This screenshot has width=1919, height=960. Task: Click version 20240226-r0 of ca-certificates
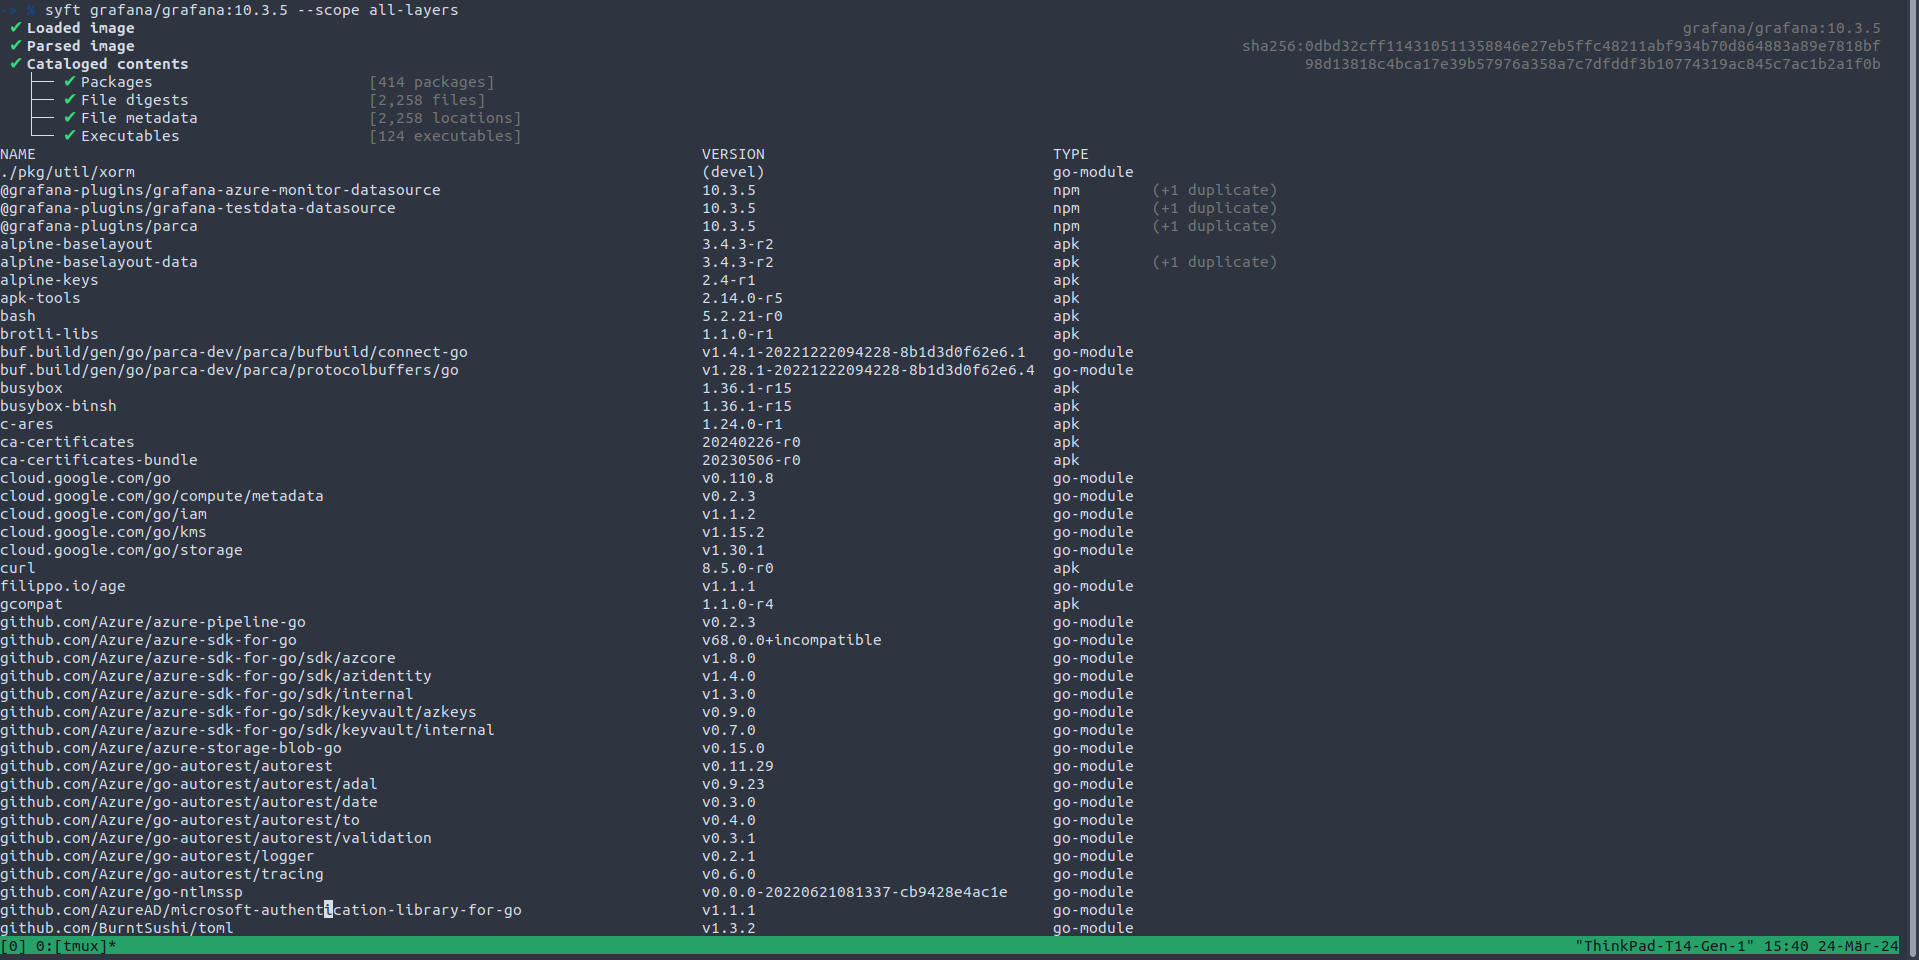(751, 442)
